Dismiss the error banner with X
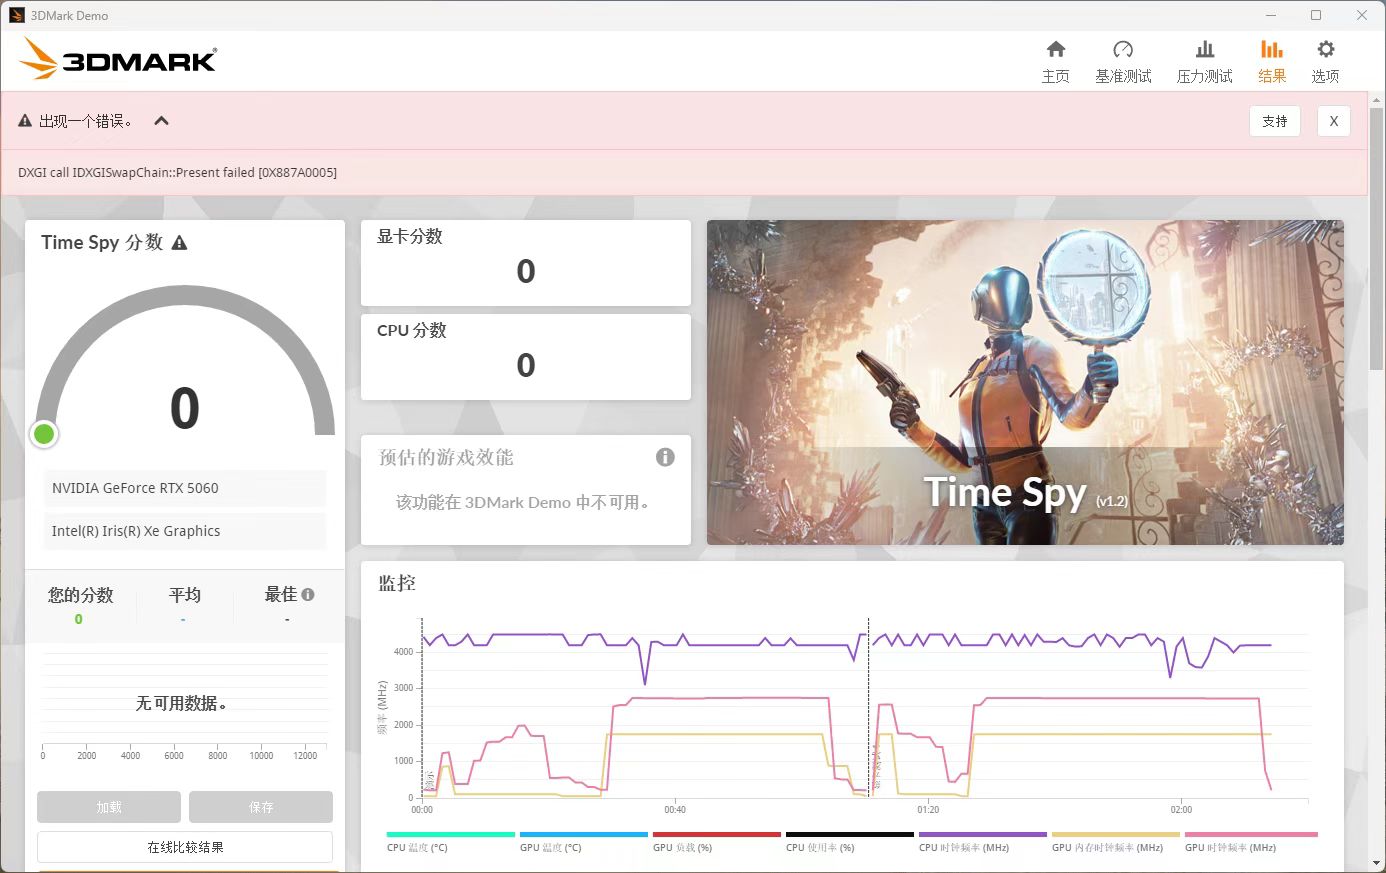The height and width of the screenshot is (873, 1386). tap(1333, 121)
